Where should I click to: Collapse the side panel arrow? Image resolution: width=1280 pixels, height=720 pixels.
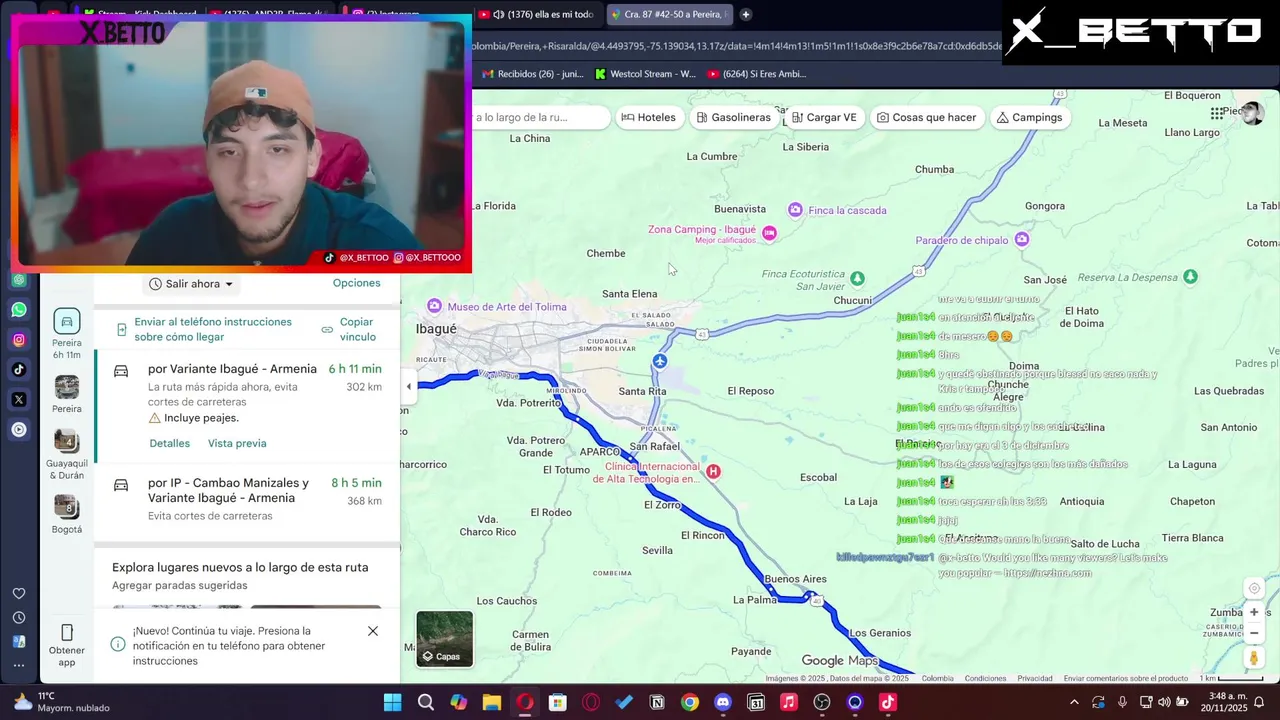[408, 386]
